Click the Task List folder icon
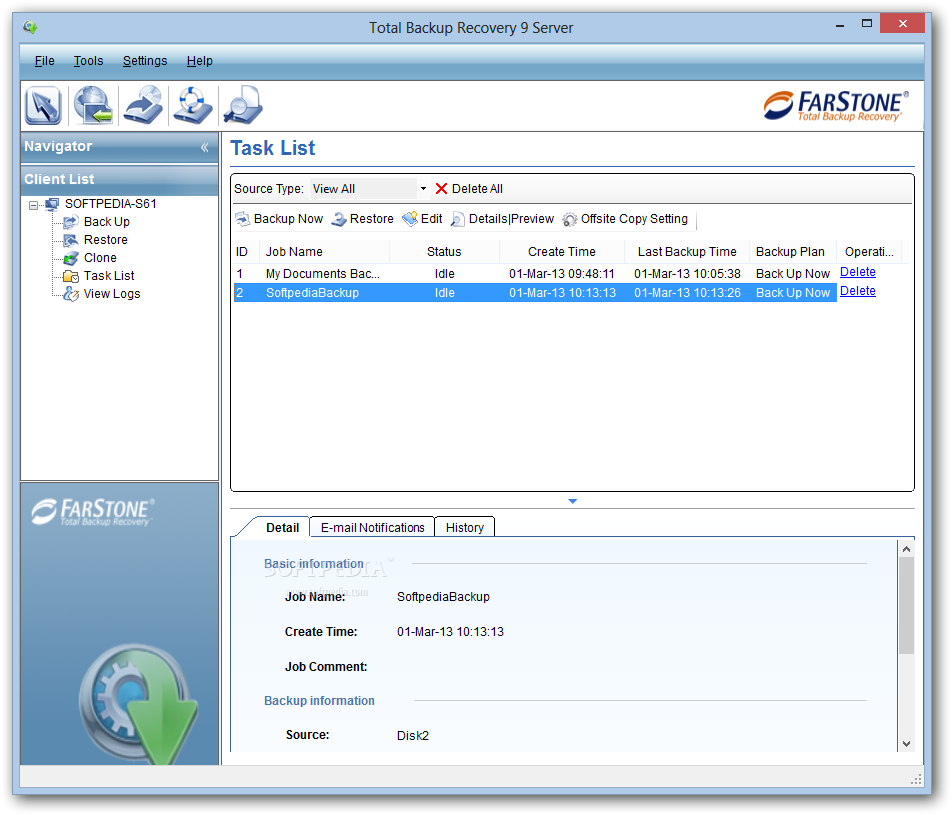The width and height of the screenshot is (952, 815). click(x=71, y=276)
